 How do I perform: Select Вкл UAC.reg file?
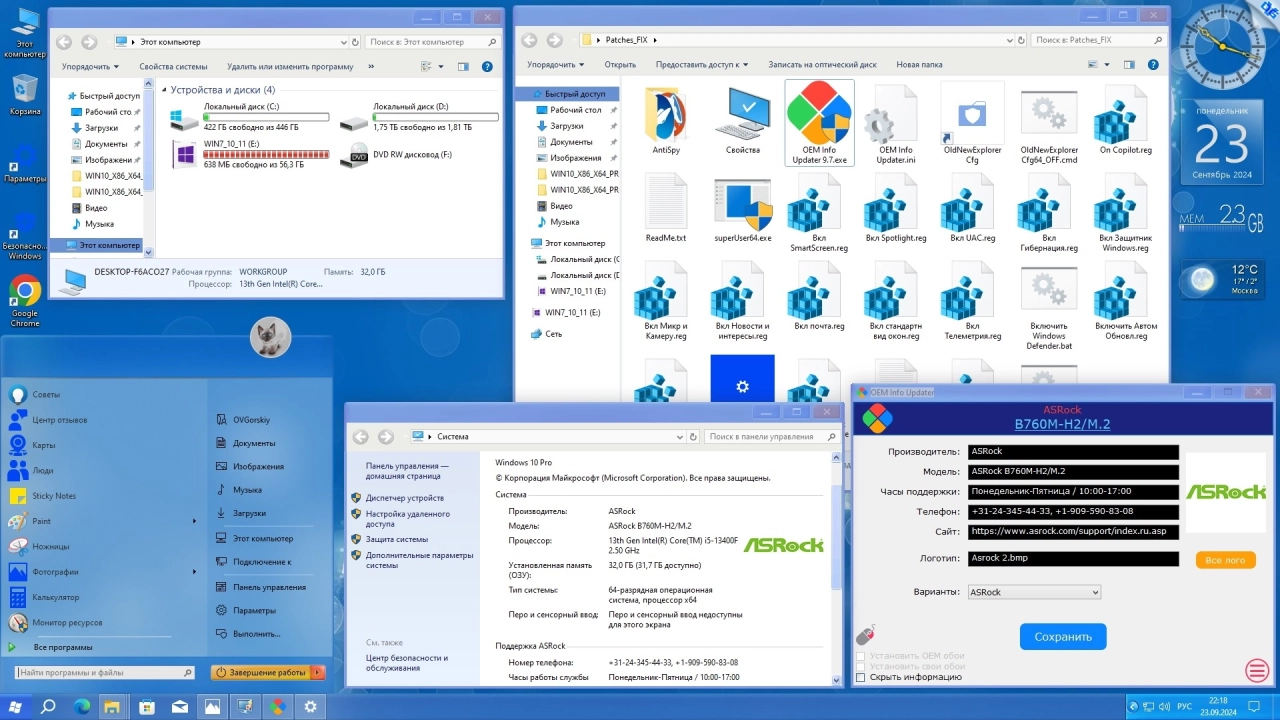pyautogui.click(x=972, y=209)
